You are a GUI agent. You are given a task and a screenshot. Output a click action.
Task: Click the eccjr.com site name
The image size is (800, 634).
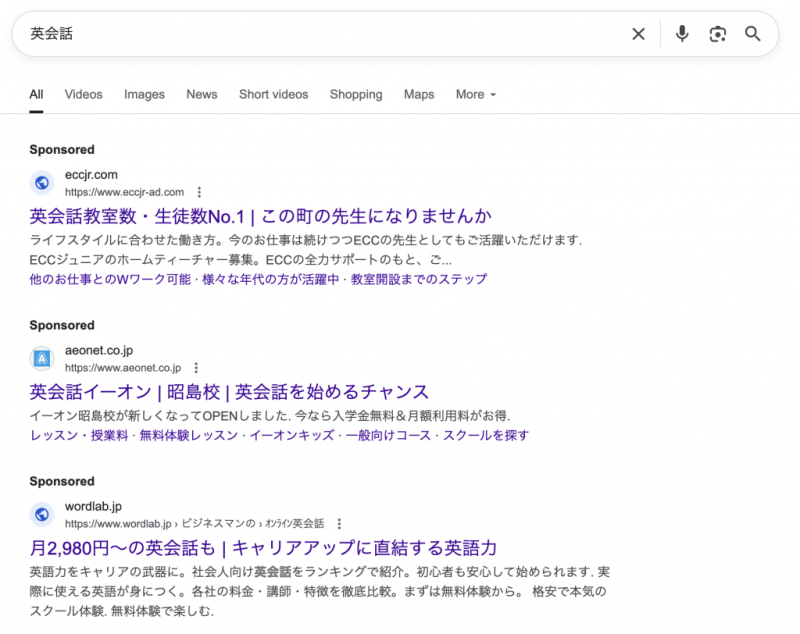(x=91, y=175)
